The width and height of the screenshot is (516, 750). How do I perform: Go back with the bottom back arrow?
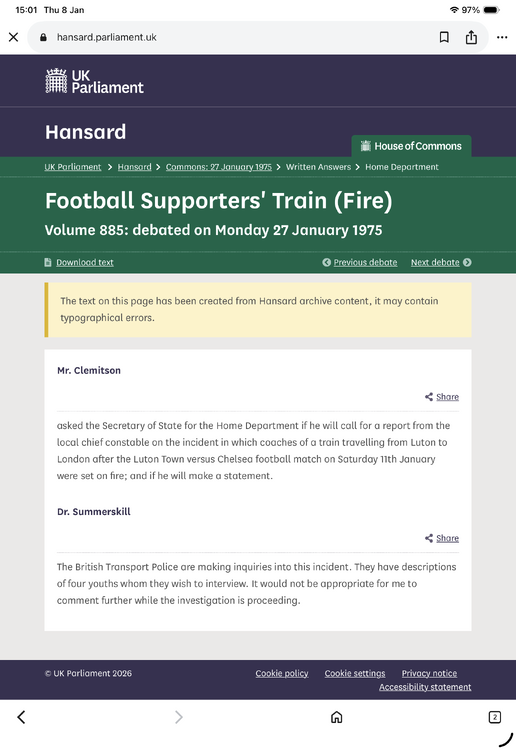pos(21,717)
